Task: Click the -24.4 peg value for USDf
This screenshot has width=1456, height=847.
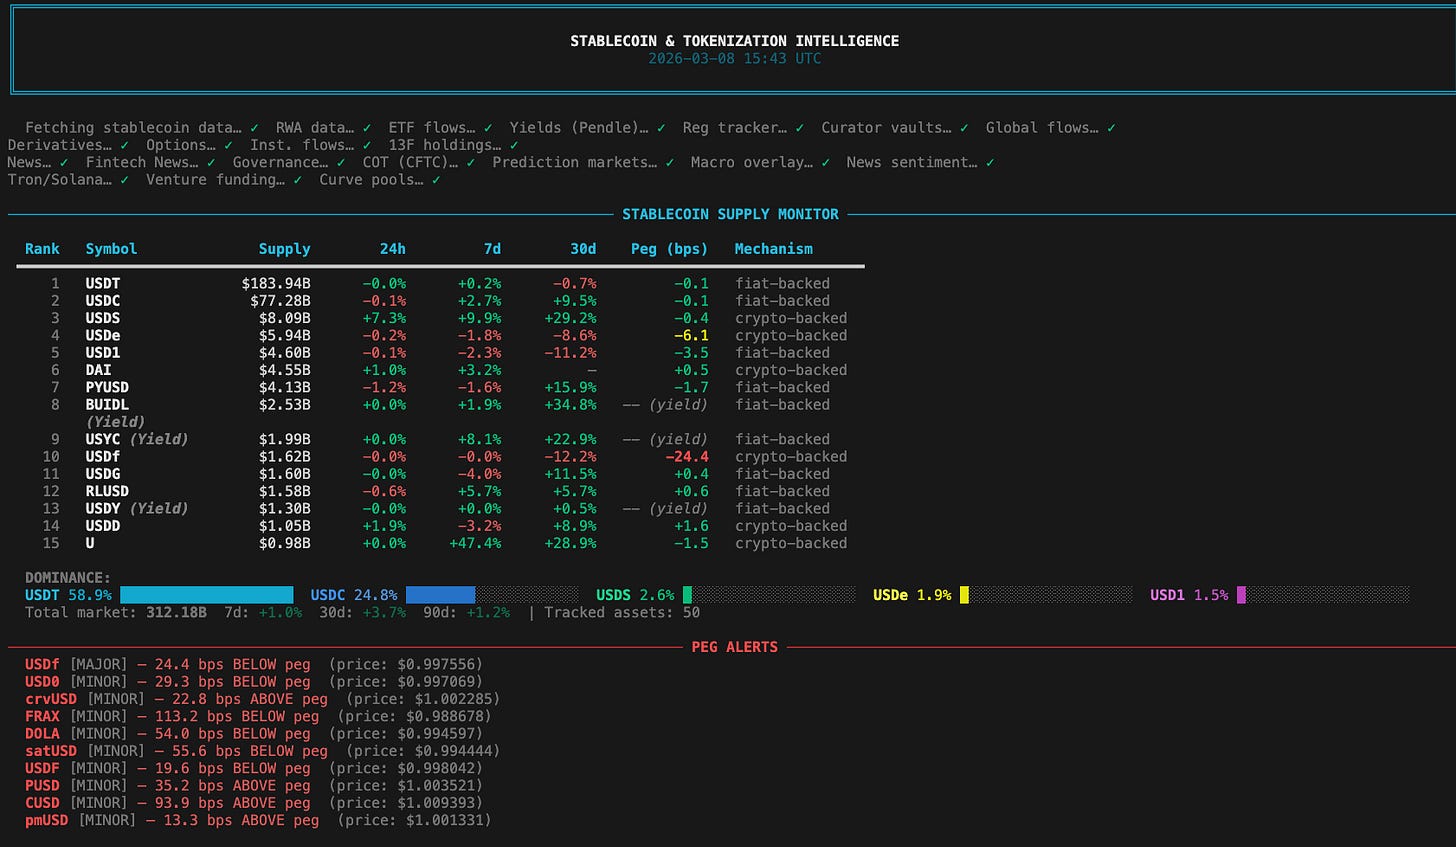Action: tap(687, 457)
